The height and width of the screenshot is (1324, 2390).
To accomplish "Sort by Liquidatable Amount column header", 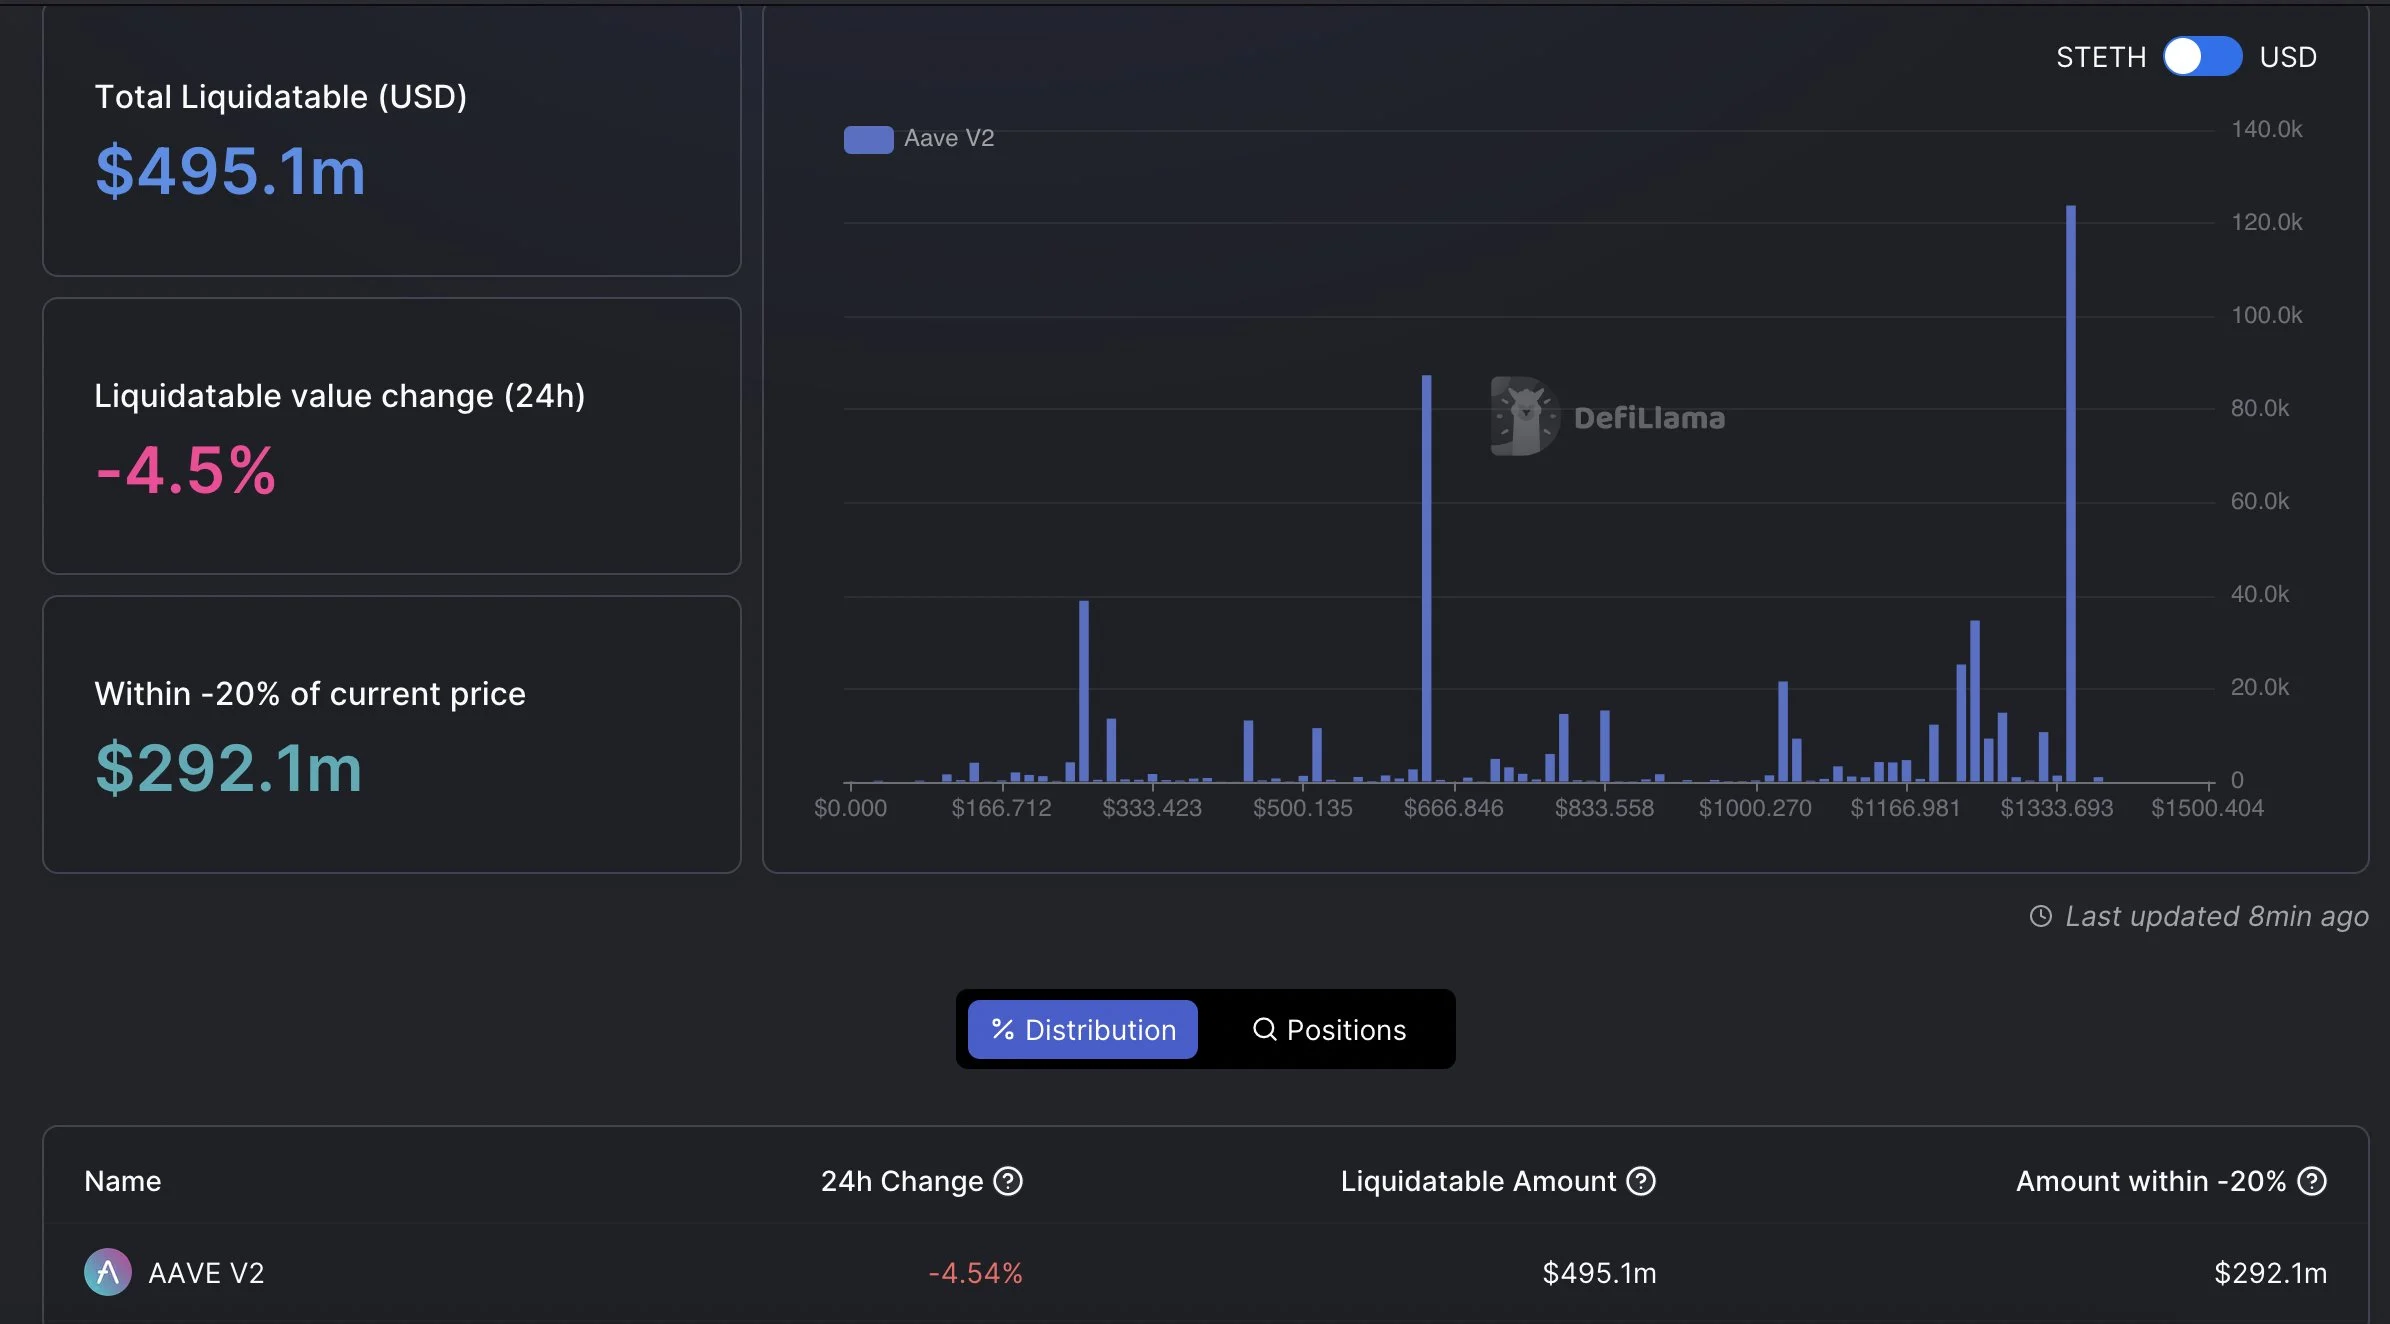I will click(x=1478, y=1181).
